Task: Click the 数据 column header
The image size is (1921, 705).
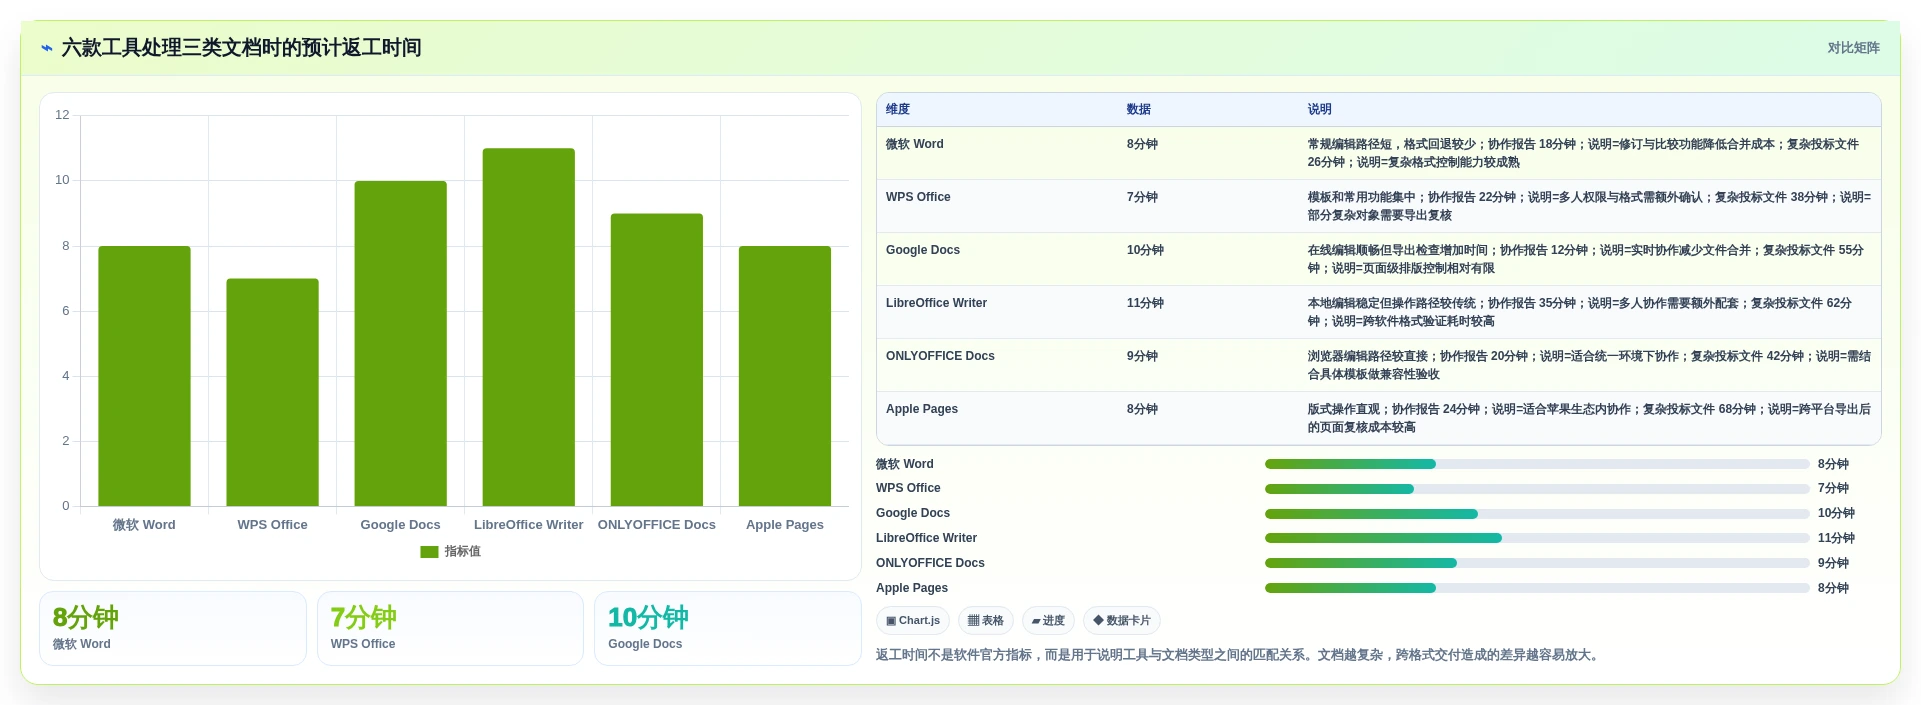Action: [1139, 109]
